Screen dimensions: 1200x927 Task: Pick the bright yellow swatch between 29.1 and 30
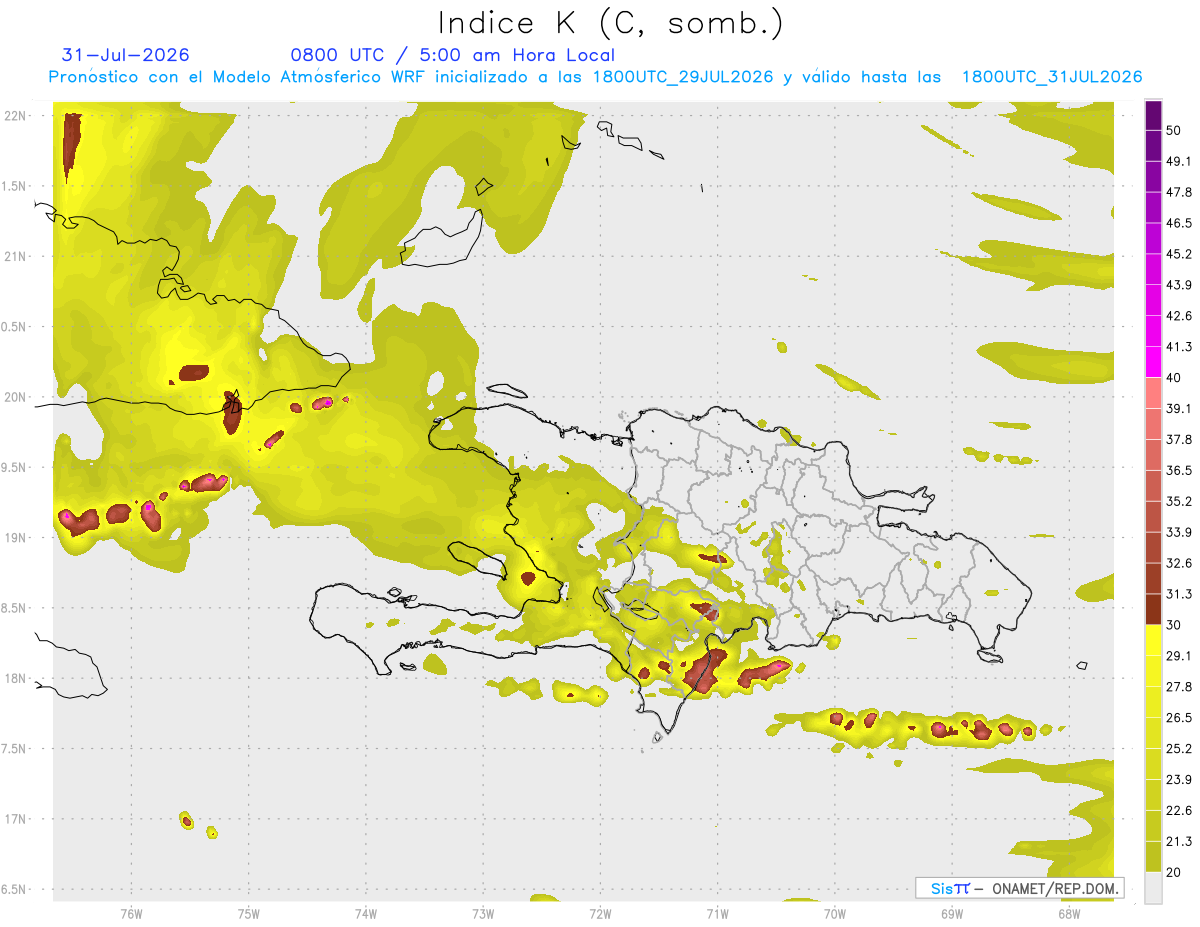1153,640
